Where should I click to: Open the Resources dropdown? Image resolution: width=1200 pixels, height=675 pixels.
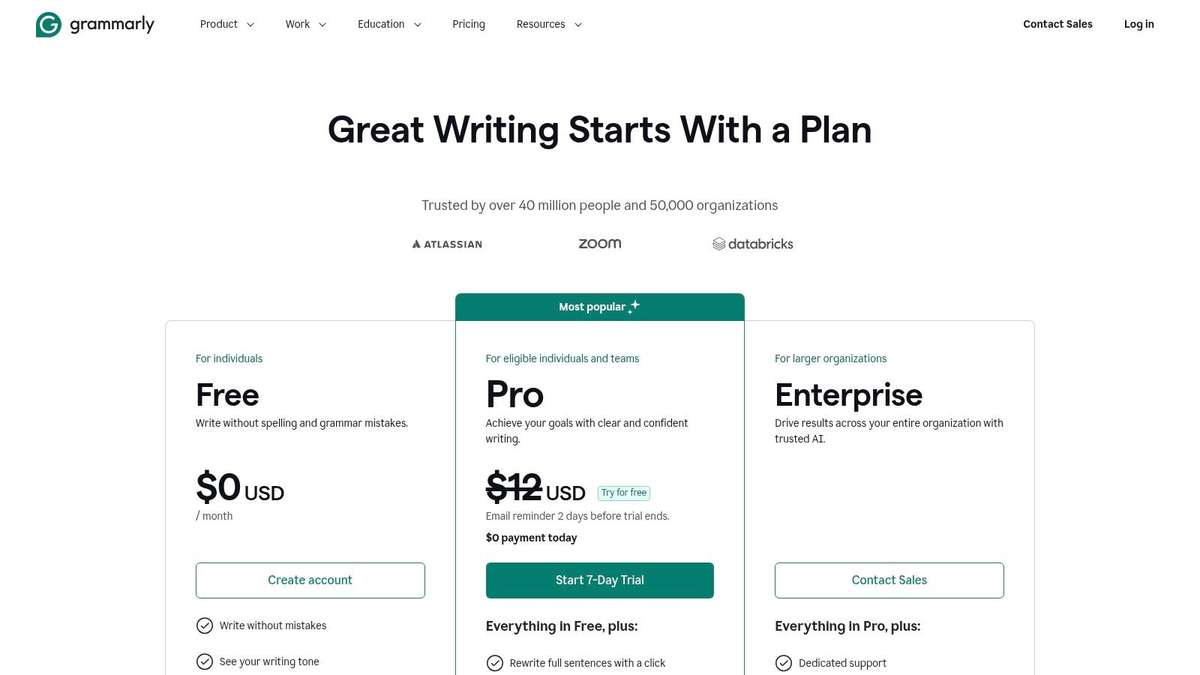(x=548, y=23)
